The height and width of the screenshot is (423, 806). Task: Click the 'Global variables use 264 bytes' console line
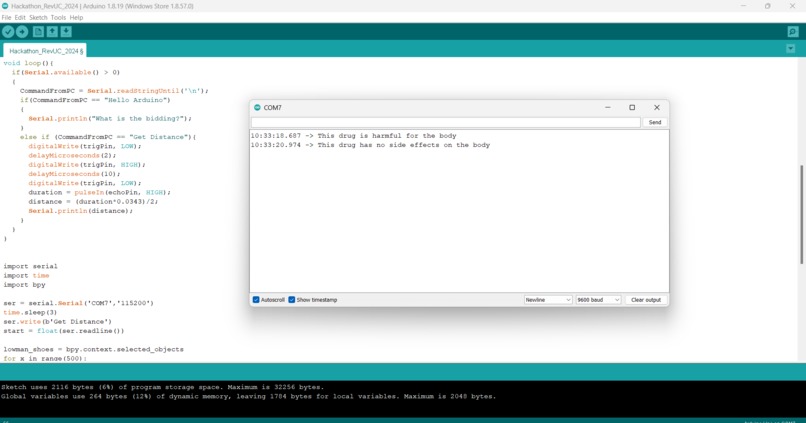(249, 396)
